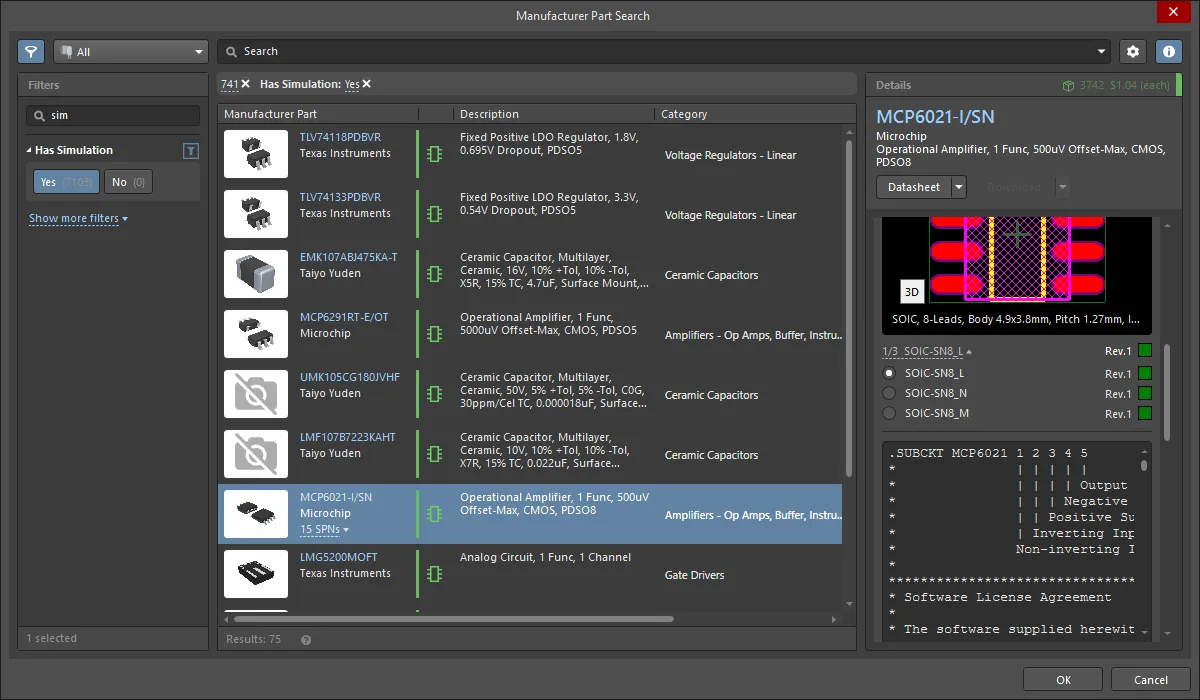This screenshot has height=700, width=1200.
Task: Remove the 741 search filter tag
Action: point(246,84)
